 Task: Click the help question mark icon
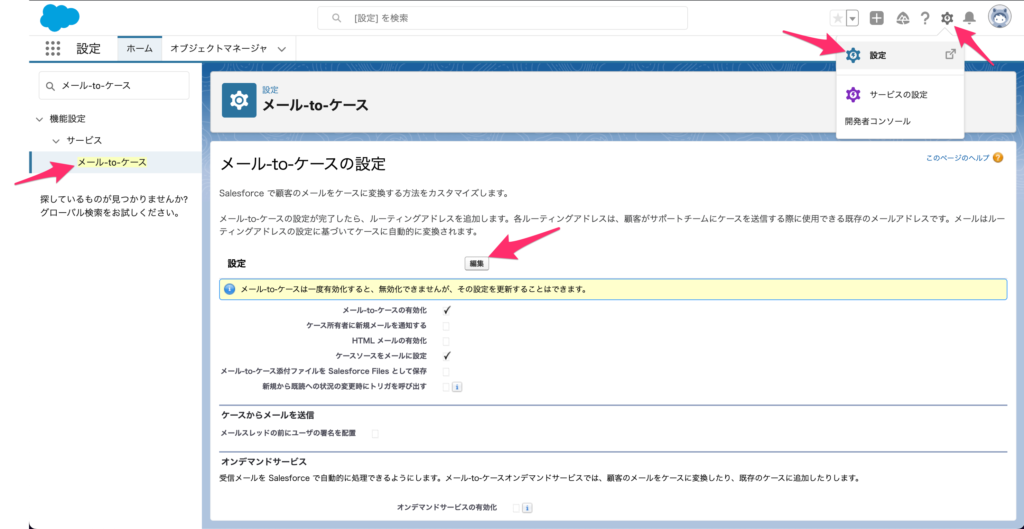pos(925,18)
